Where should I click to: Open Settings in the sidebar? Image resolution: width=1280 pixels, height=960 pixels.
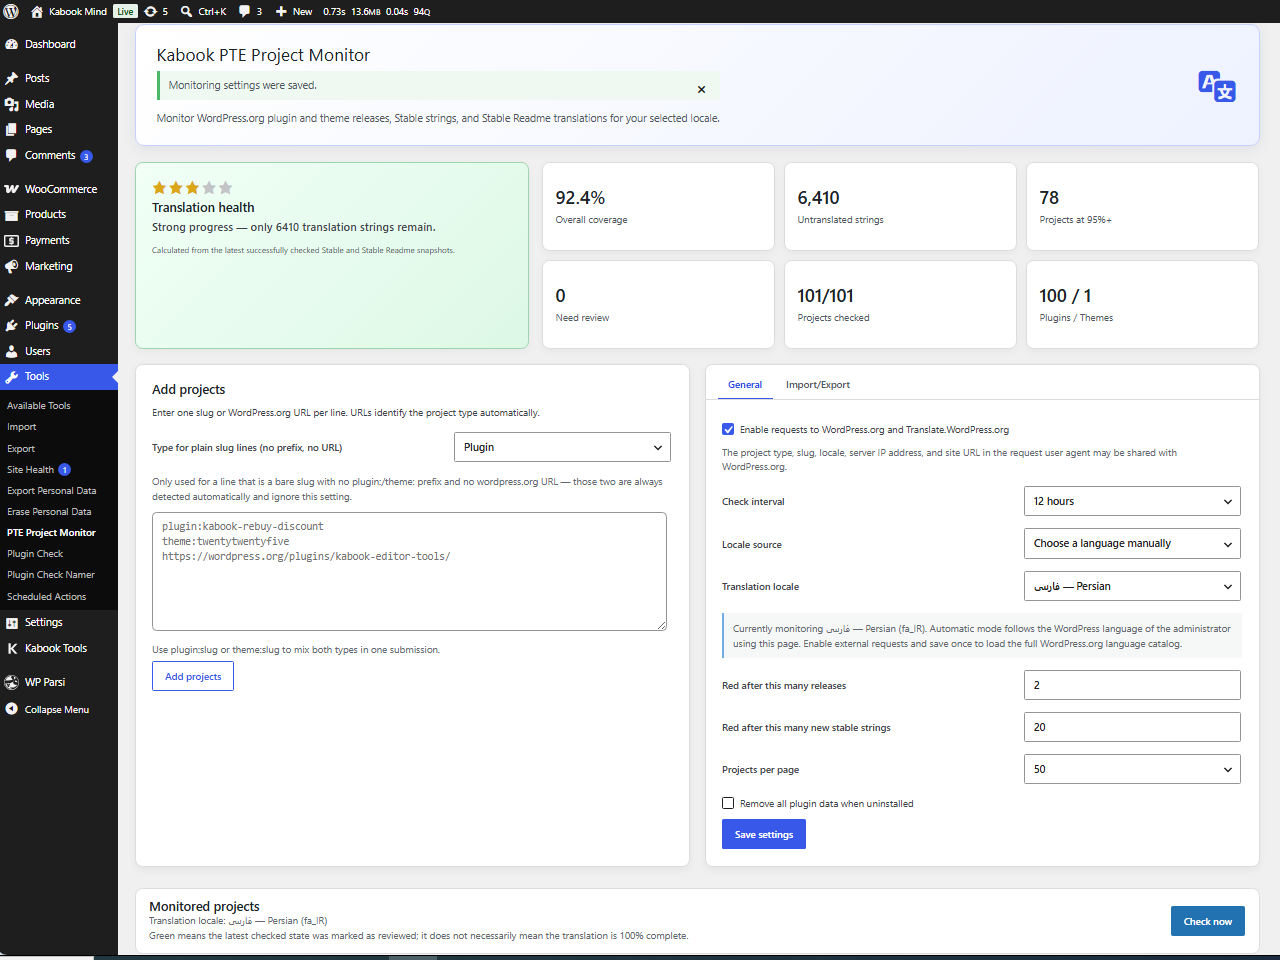(x=59, y=622)
